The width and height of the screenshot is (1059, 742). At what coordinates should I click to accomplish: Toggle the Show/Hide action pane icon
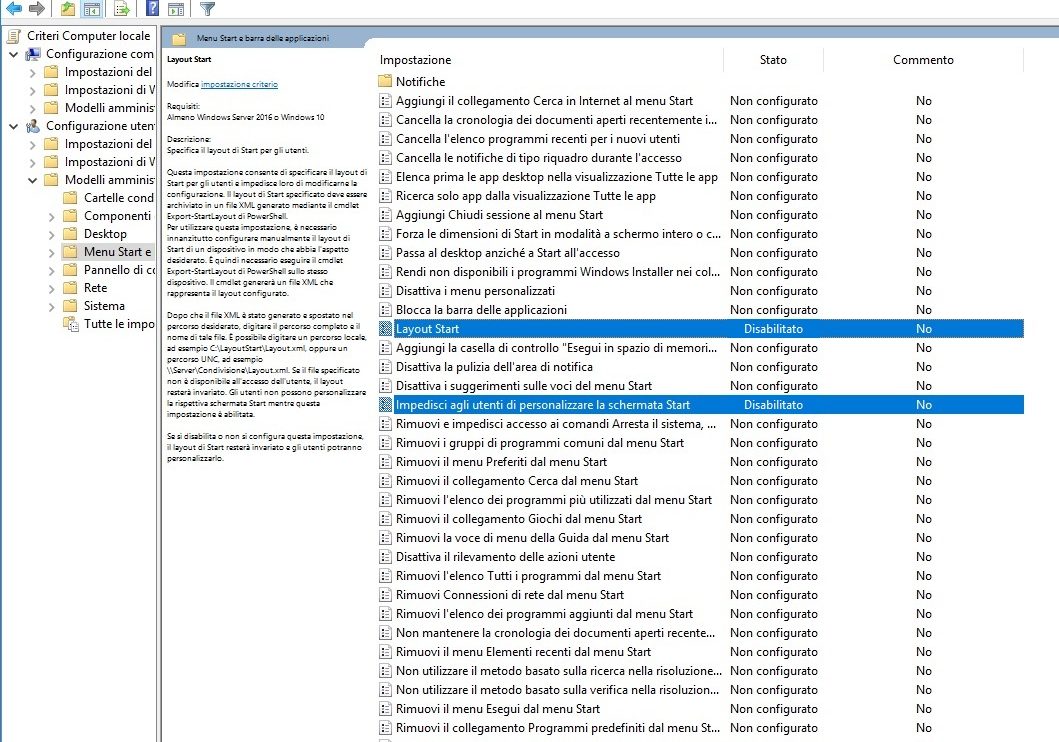[175, 9]
